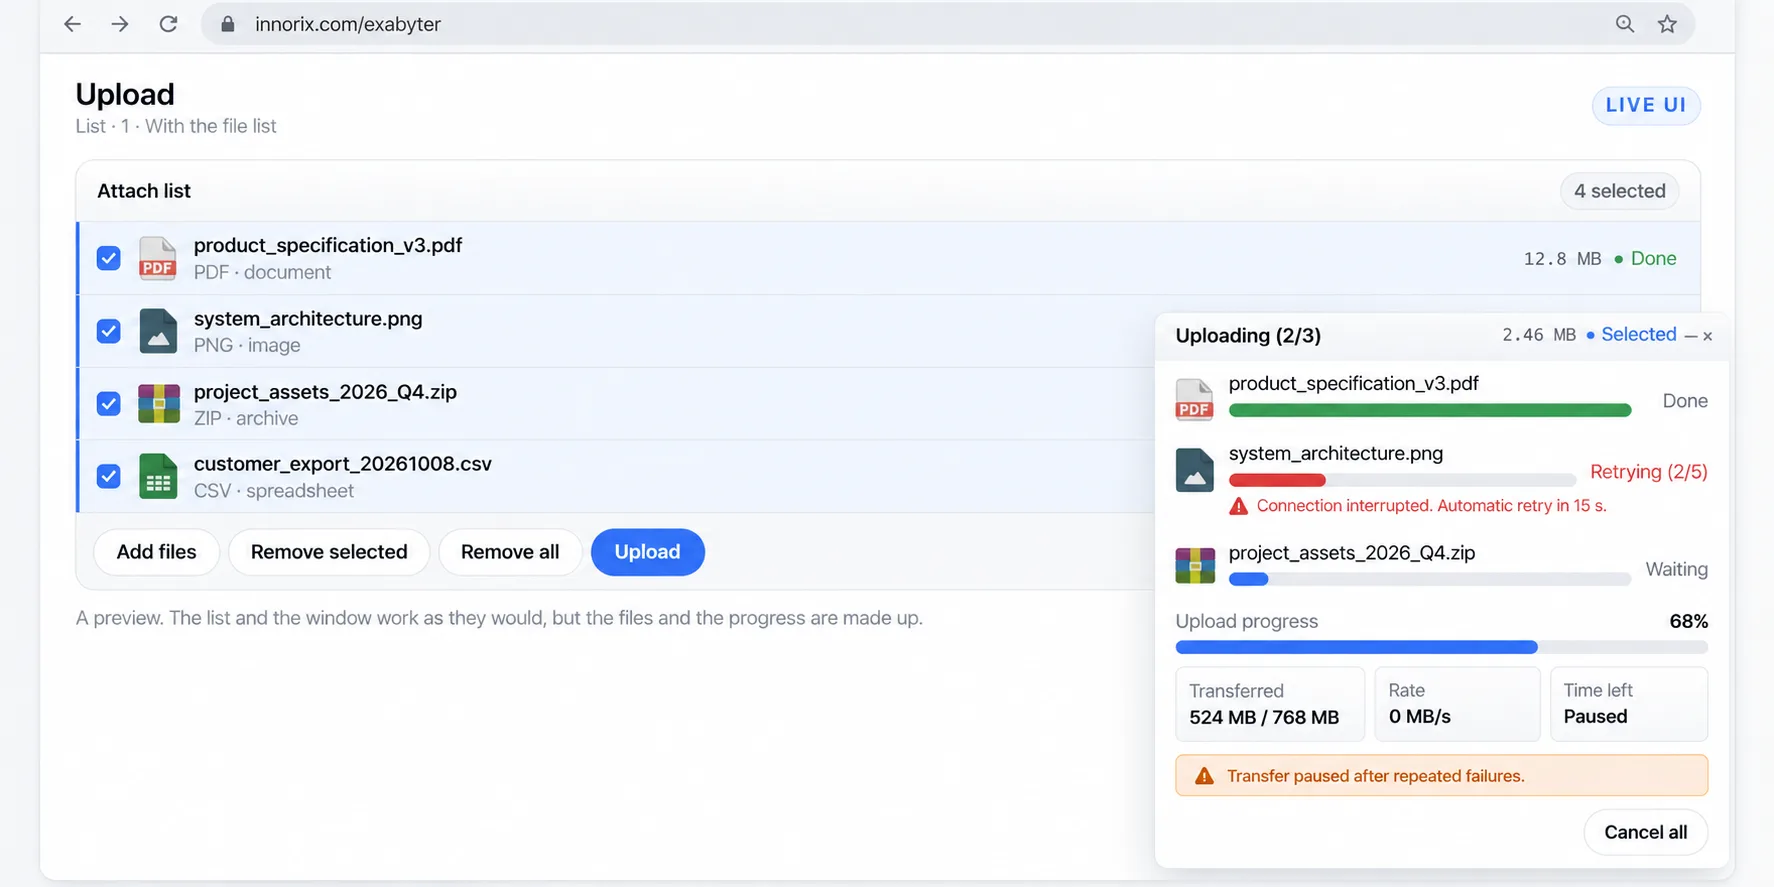
Task: Click the zoom magnifier icon in address bar
Action: point(1625,24)
